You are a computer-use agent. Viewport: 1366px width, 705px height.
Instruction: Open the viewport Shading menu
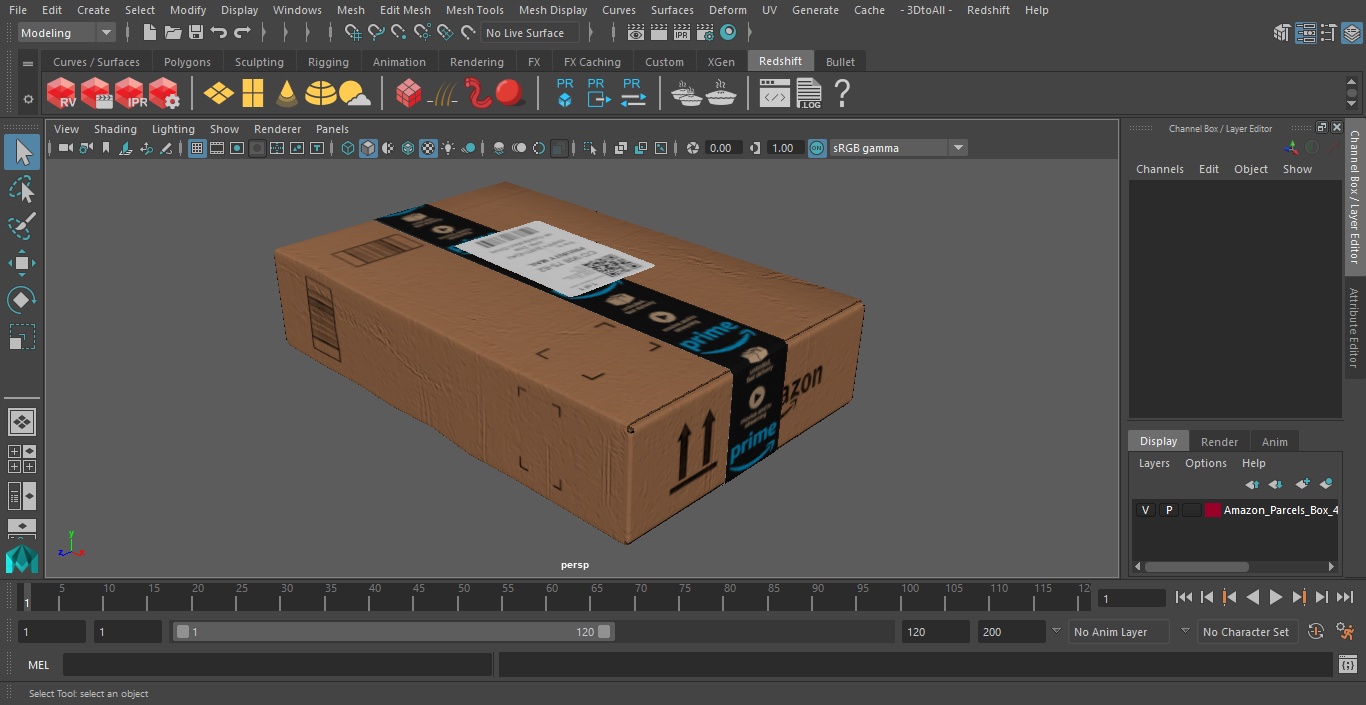(115, 129)
